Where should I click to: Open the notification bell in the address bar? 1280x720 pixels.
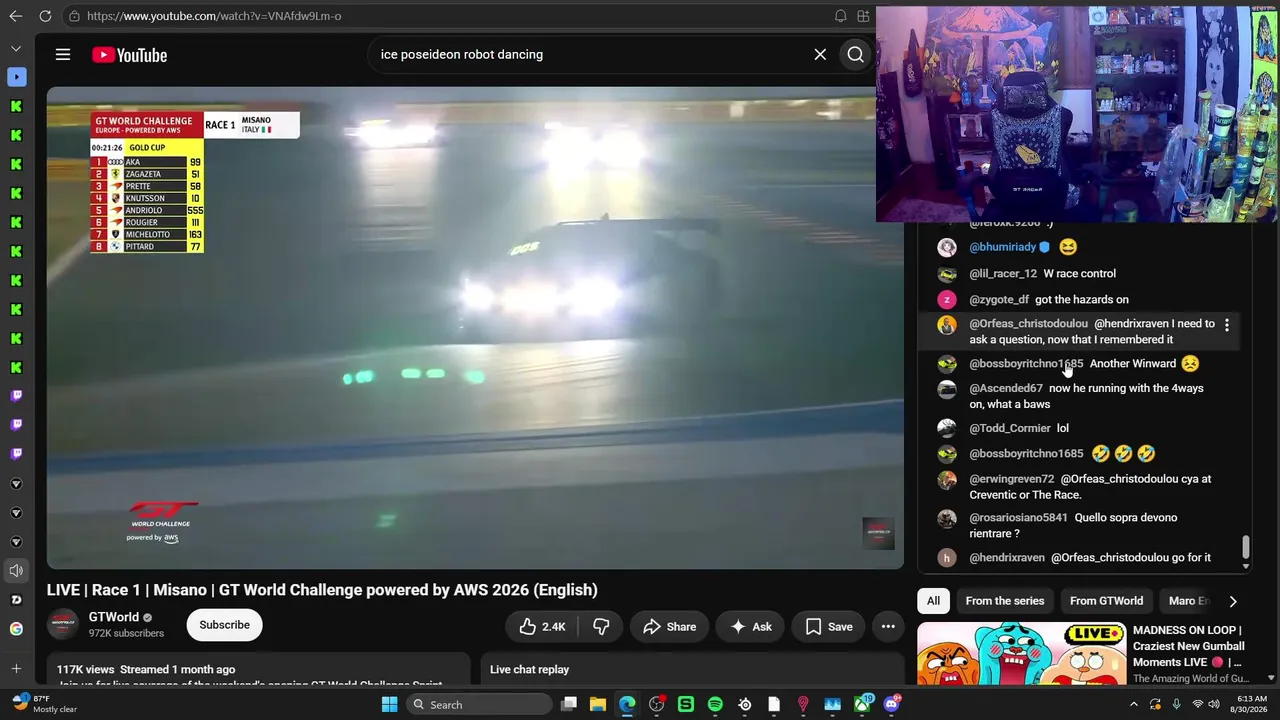point(840,16)
